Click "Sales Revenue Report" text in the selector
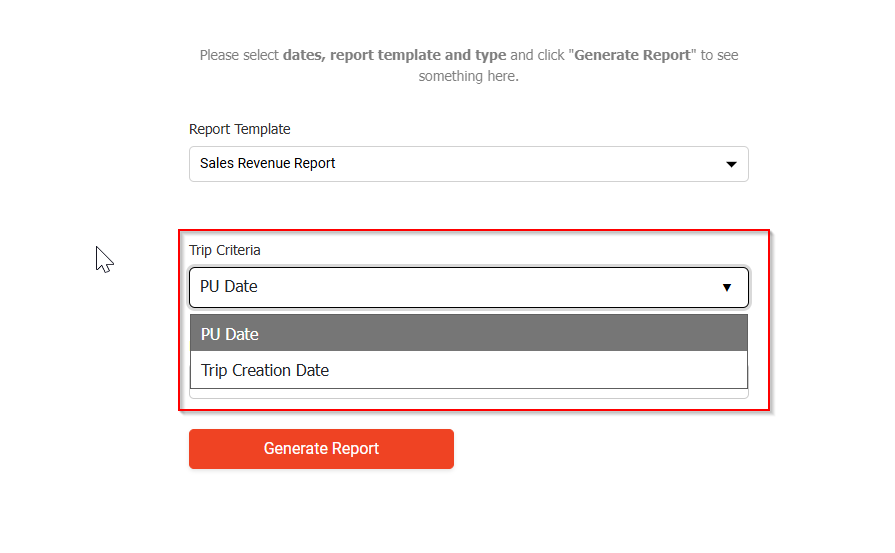Viewport: 895px width, 553px height. tap(268, 163)
